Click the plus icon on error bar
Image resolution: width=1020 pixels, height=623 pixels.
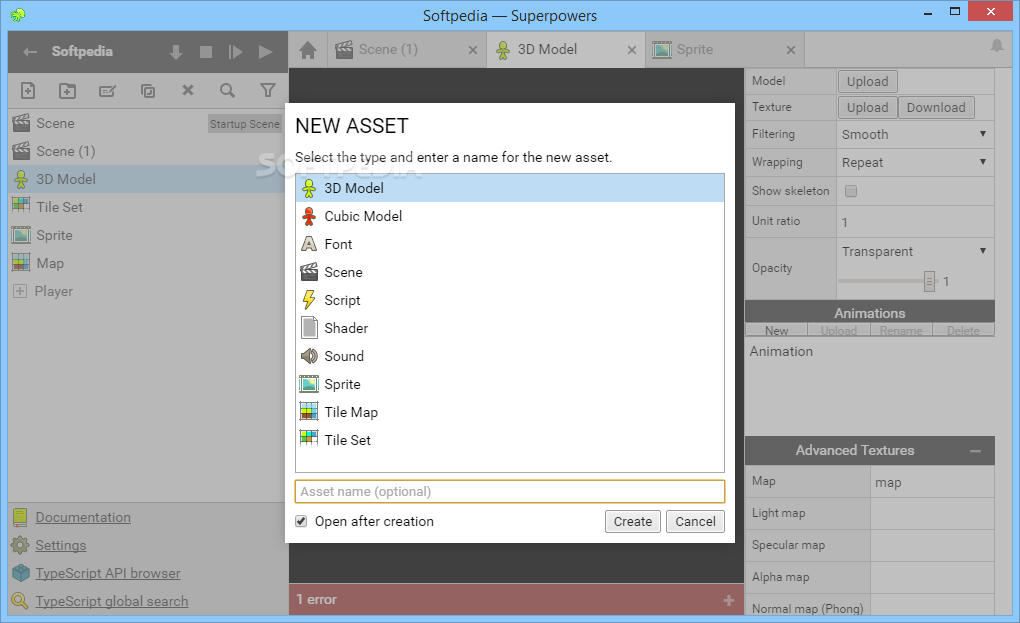[729, 600]
